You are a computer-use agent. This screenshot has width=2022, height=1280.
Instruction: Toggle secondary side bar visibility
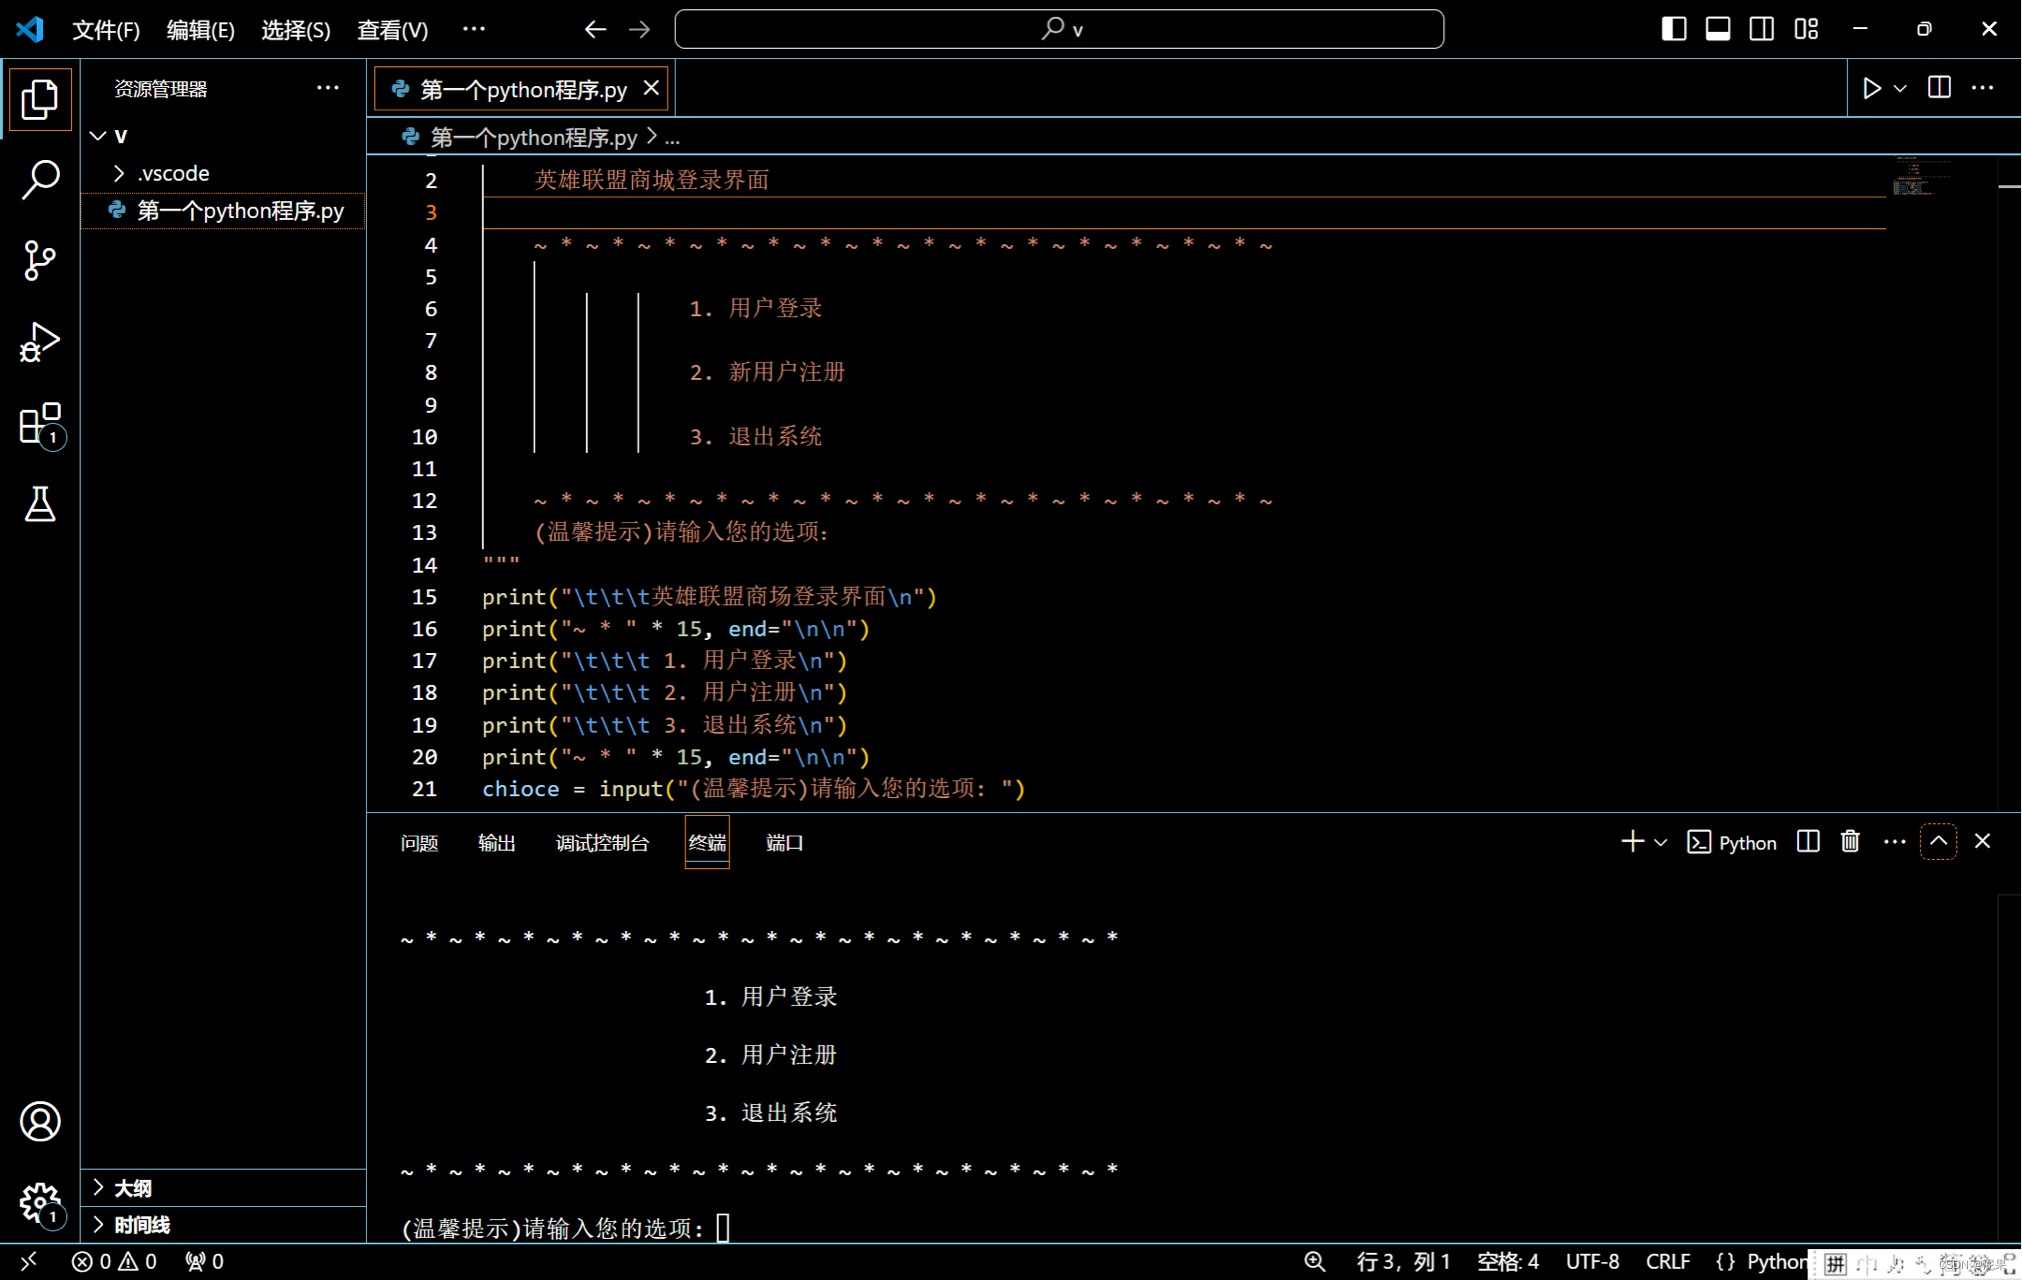[x=1761, y=29]
